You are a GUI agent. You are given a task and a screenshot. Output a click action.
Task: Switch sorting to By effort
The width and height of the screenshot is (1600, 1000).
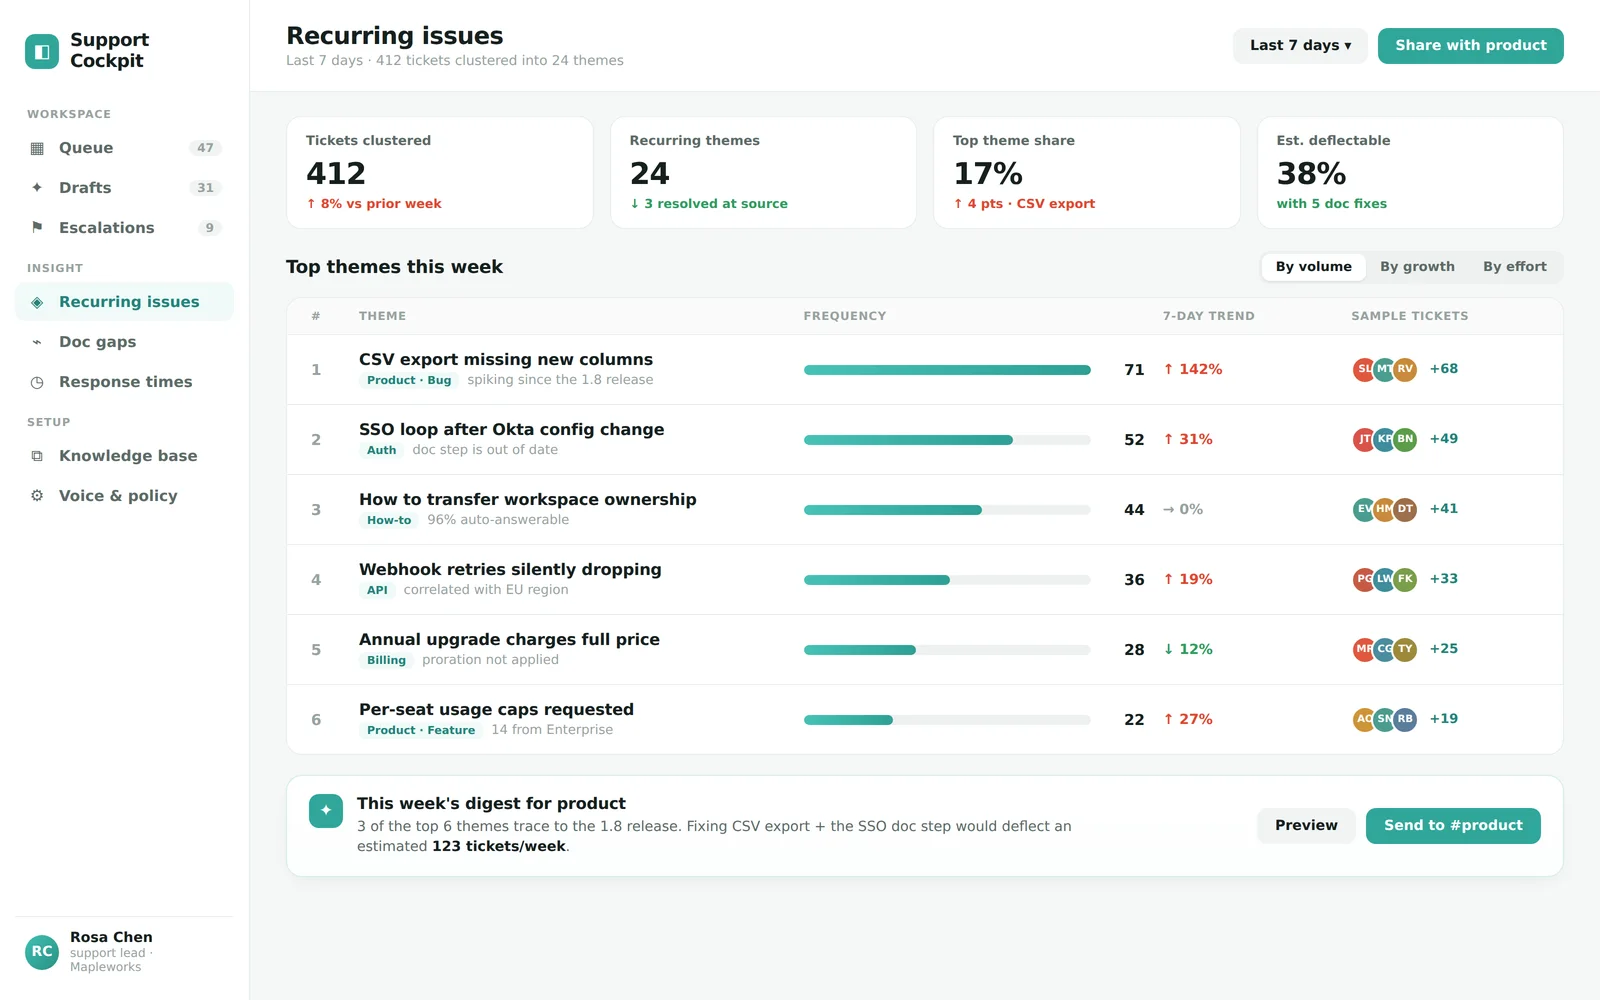(1514, 267)
